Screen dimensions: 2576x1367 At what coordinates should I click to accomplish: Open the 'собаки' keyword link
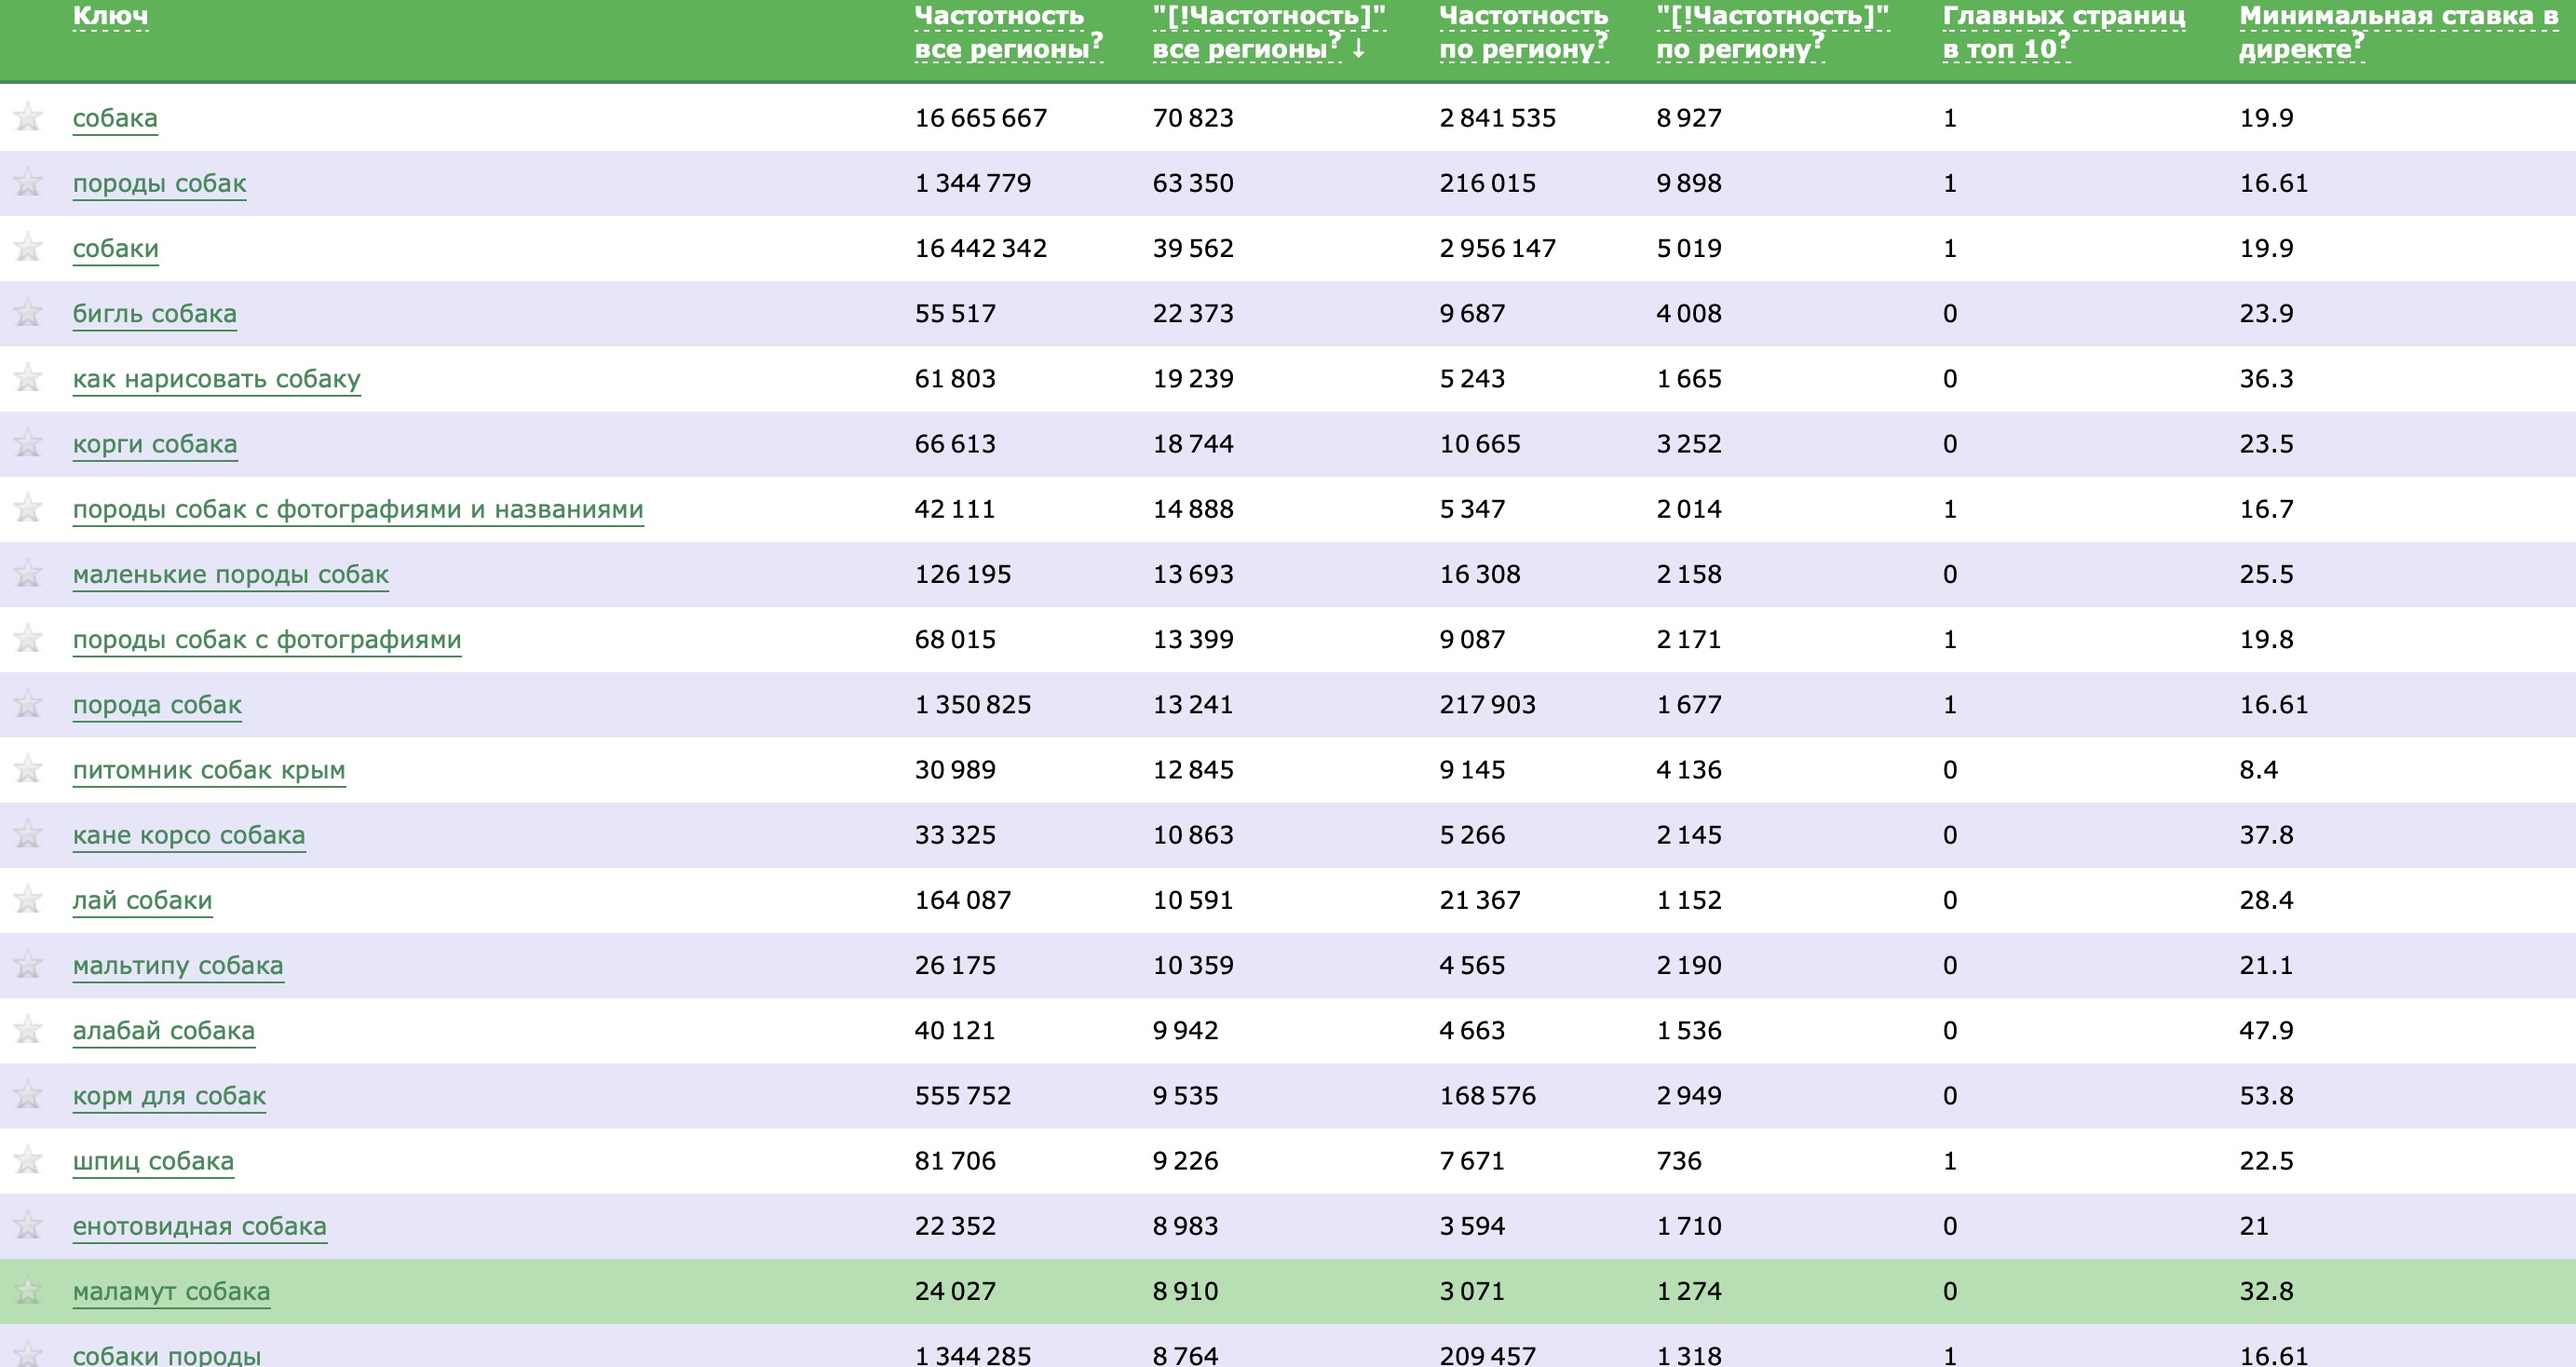[x=115, y=249]
